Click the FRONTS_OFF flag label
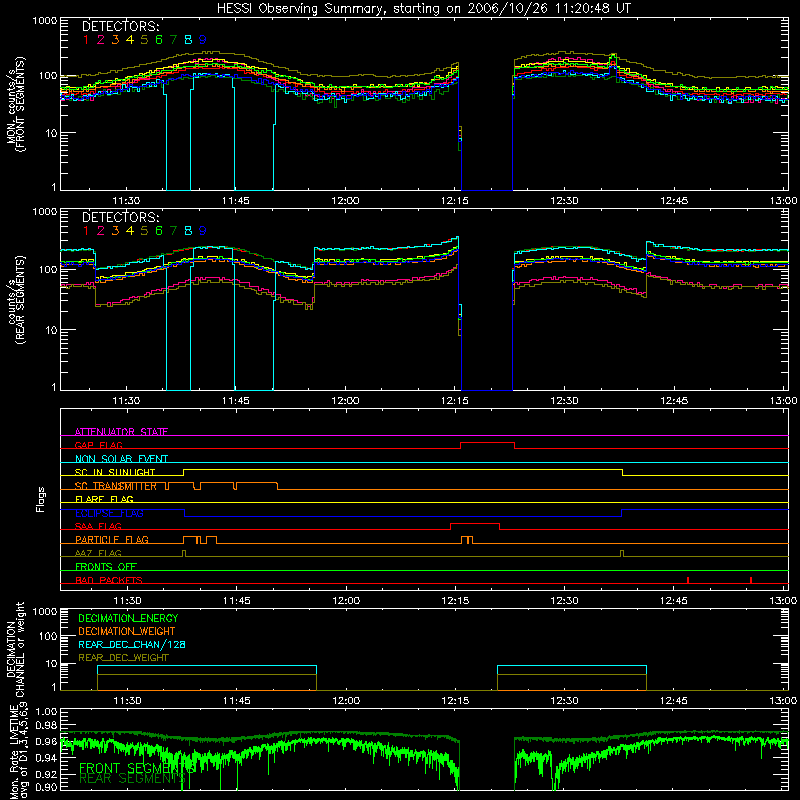The width and height of the screenshot is (800, 800). [106, 566]
